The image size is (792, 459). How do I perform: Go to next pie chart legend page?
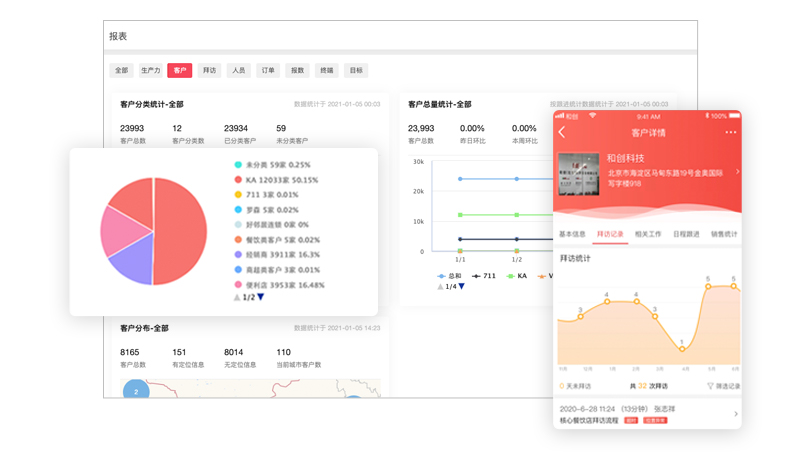(x=261, y=298)
